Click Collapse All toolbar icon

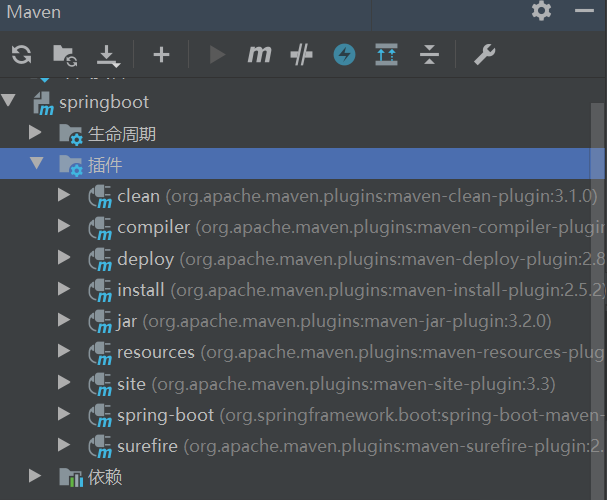[x=429, y=55]
